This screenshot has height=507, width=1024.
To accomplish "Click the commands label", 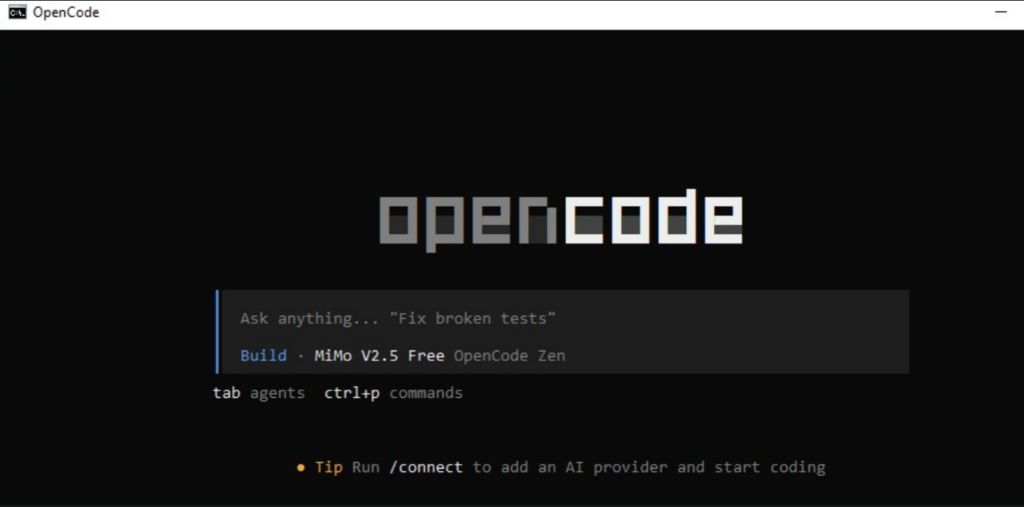I will click(x=426, y=393).
